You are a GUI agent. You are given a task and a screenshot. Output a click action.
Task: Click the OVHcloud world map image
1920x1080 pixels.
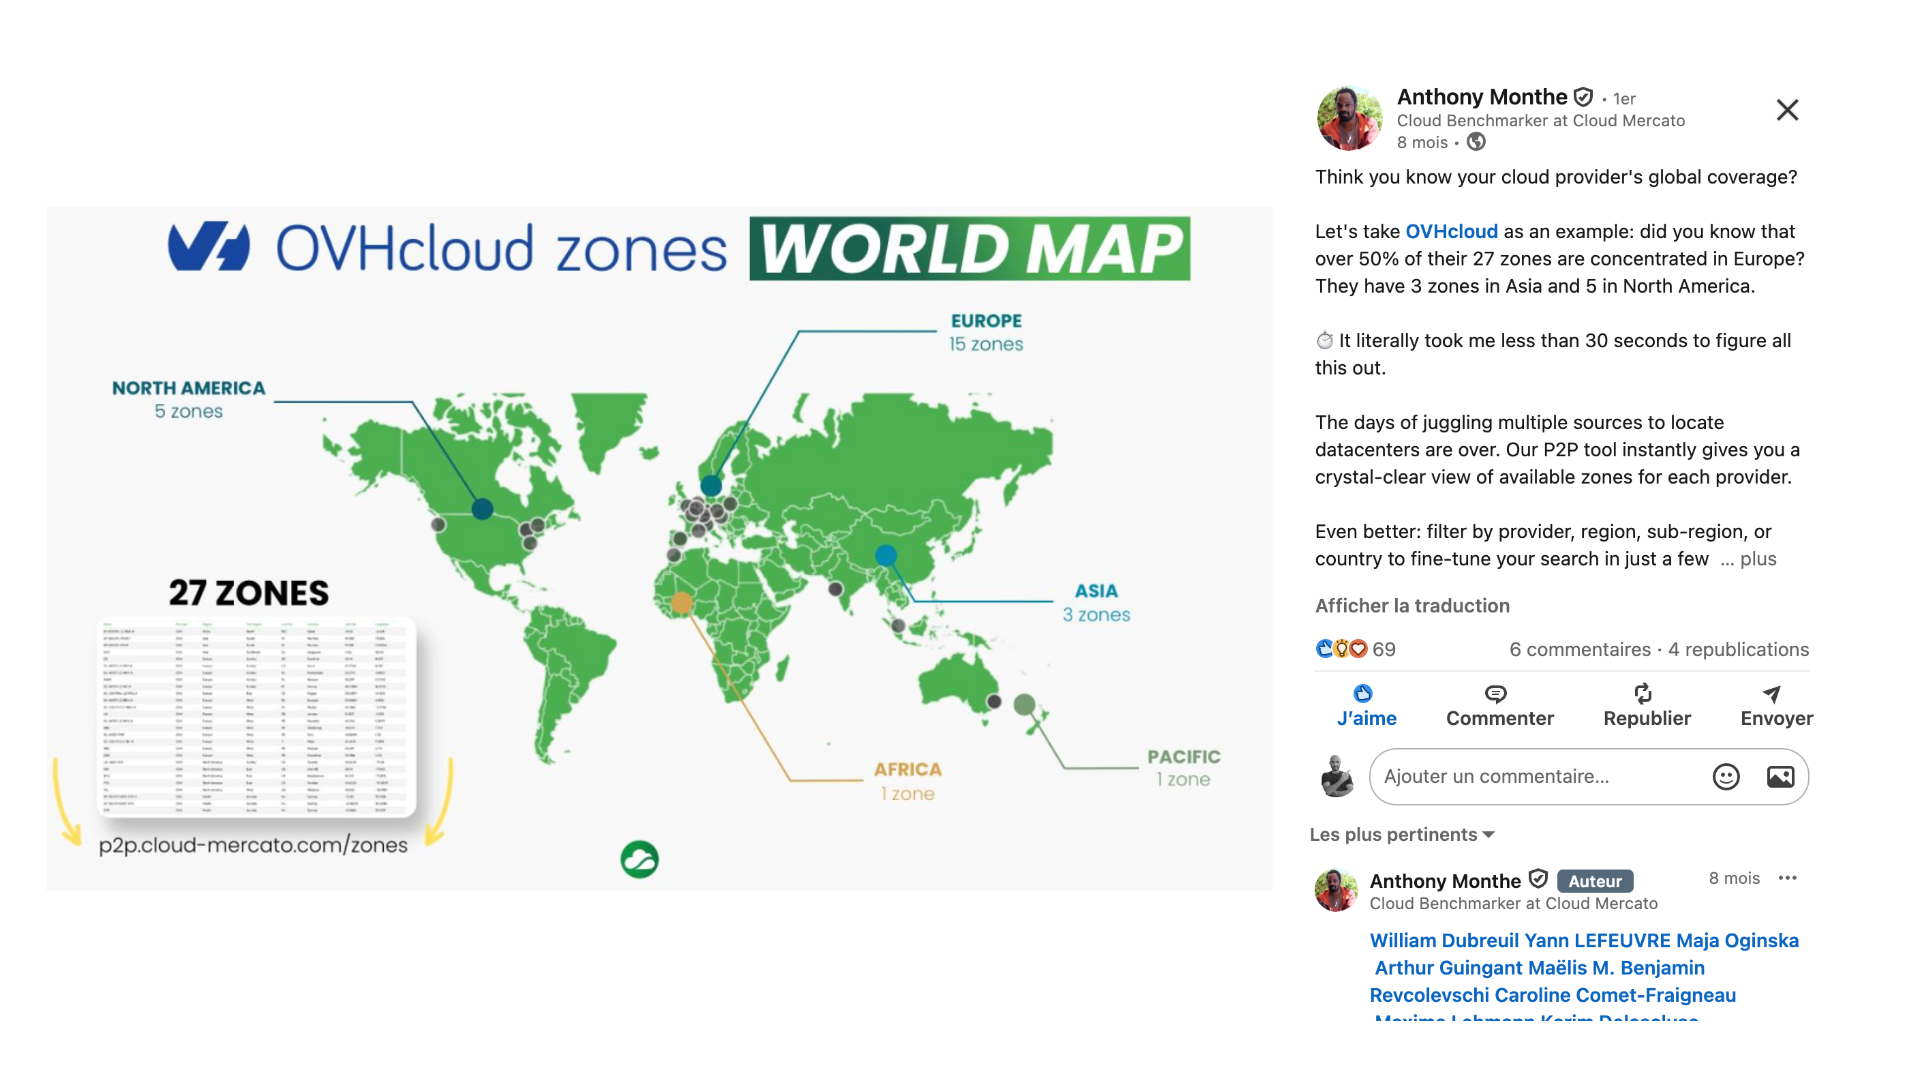[659, 548]
